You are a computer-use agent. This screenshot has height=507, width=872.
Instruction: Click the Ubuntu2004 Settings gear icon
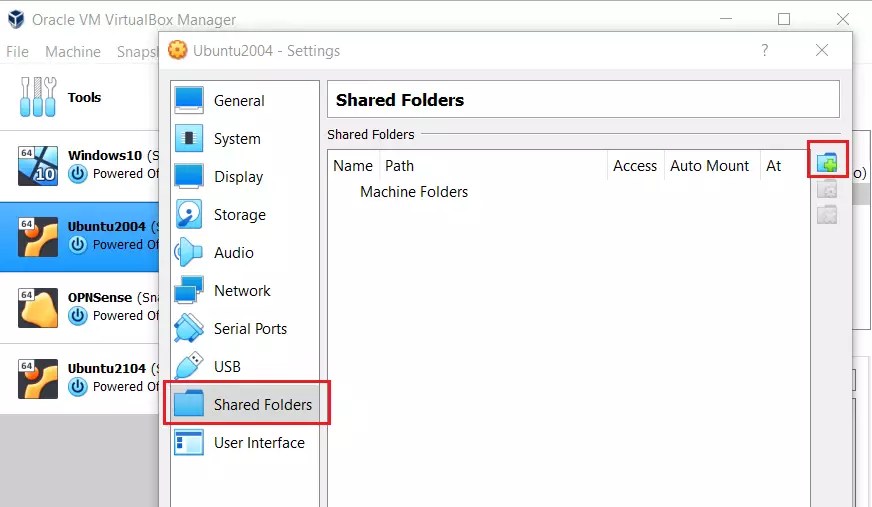[177, 50]
